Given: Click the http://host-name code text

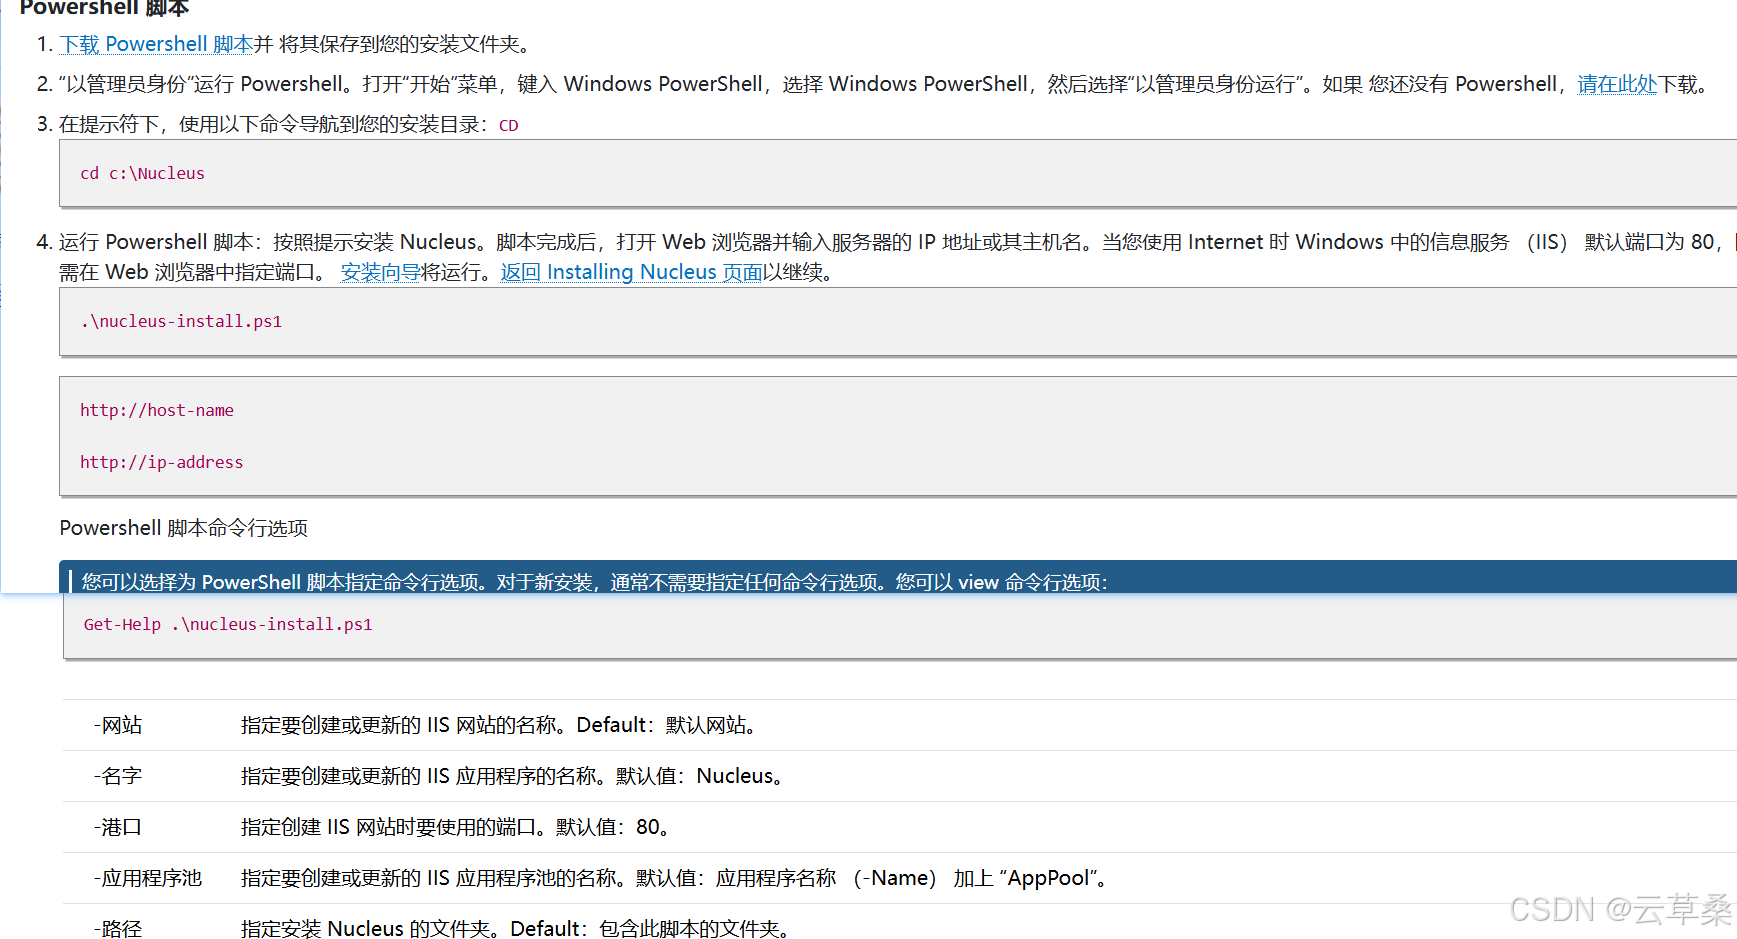Looking at the screenshot, I should coord(157,410).
